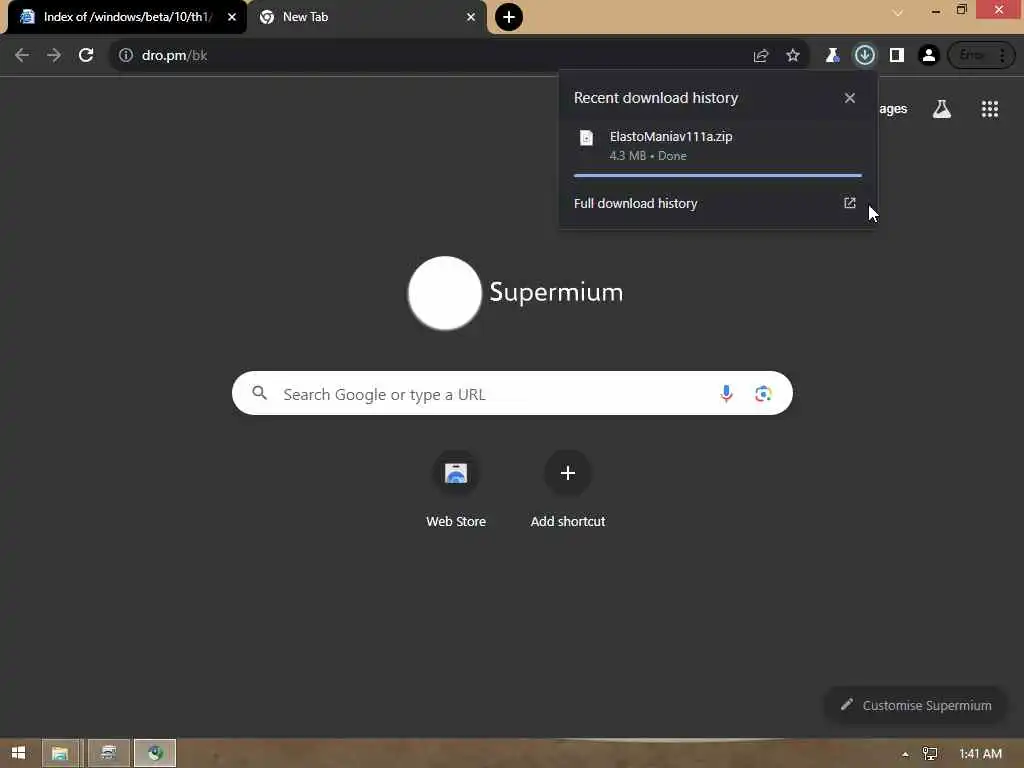Toggle the downloads toolbar button

pyautogui.click(x=865, y=56)
